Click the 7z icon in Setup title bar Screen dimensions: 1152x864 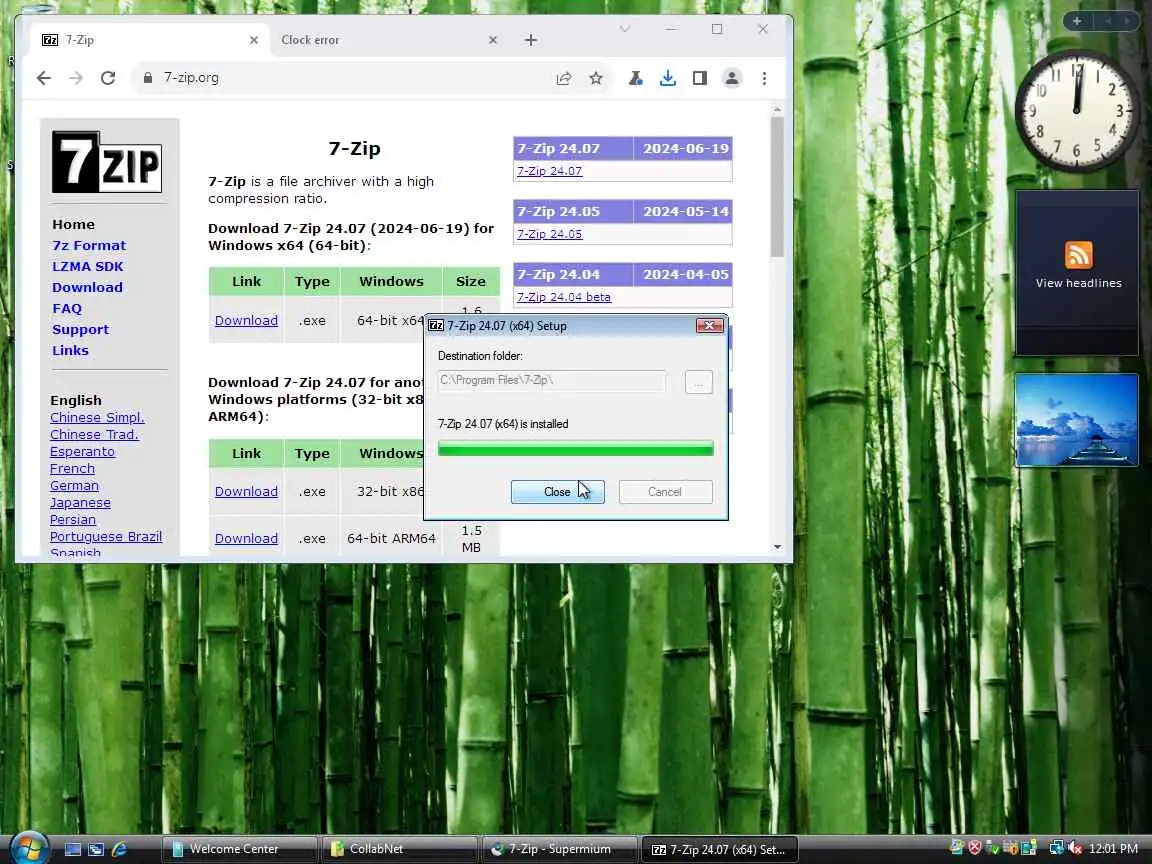click(x=436, y=325)
